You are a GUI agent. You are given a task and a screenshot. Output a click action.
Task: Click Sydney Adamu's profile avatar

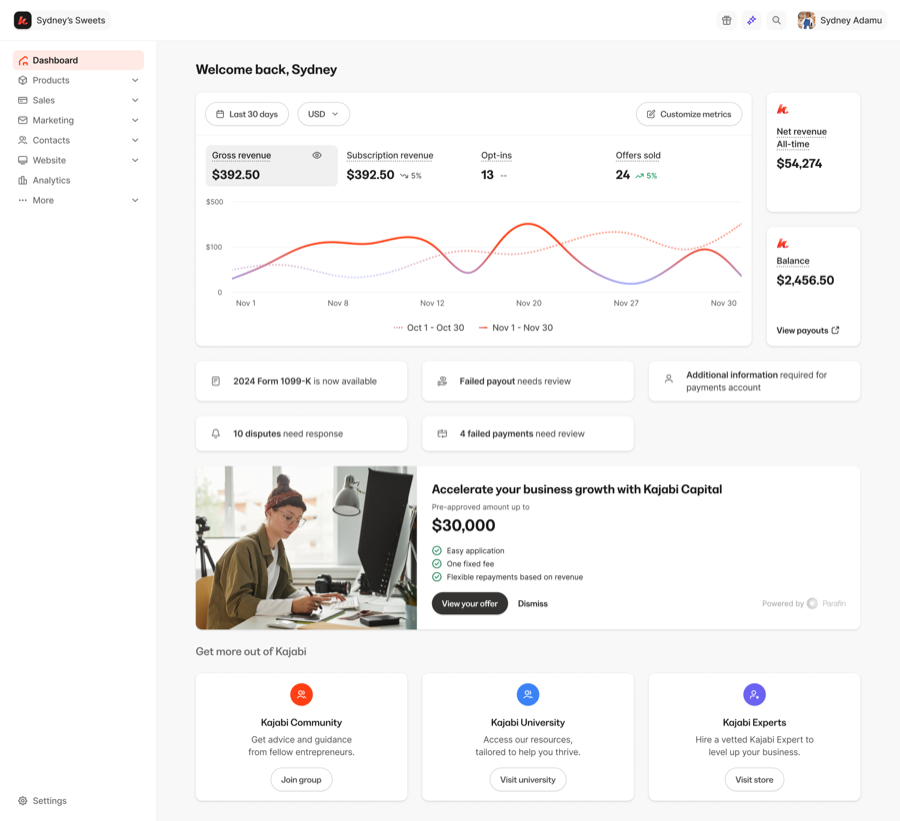click(806, 20)
